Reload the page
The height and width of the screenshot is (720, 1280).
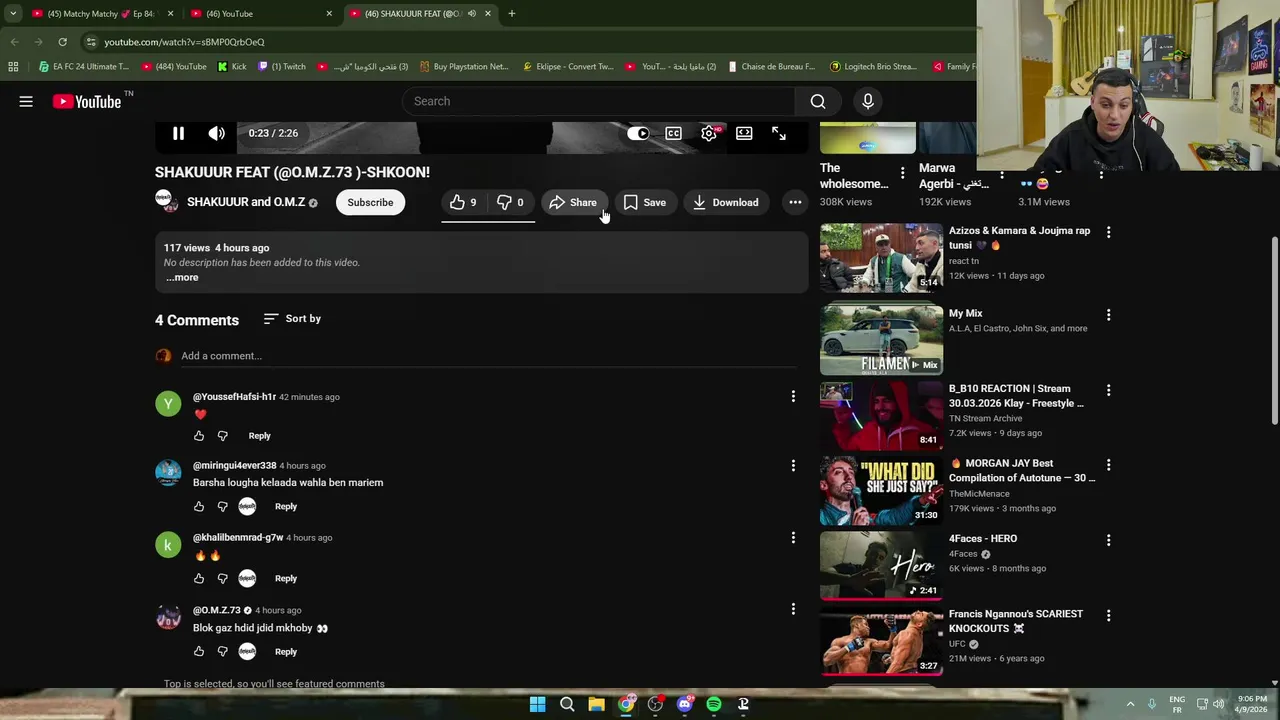[x=62, y=42]
